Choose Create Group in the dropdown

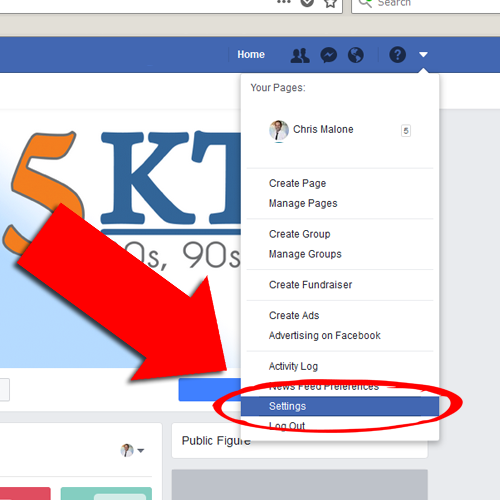299,234
